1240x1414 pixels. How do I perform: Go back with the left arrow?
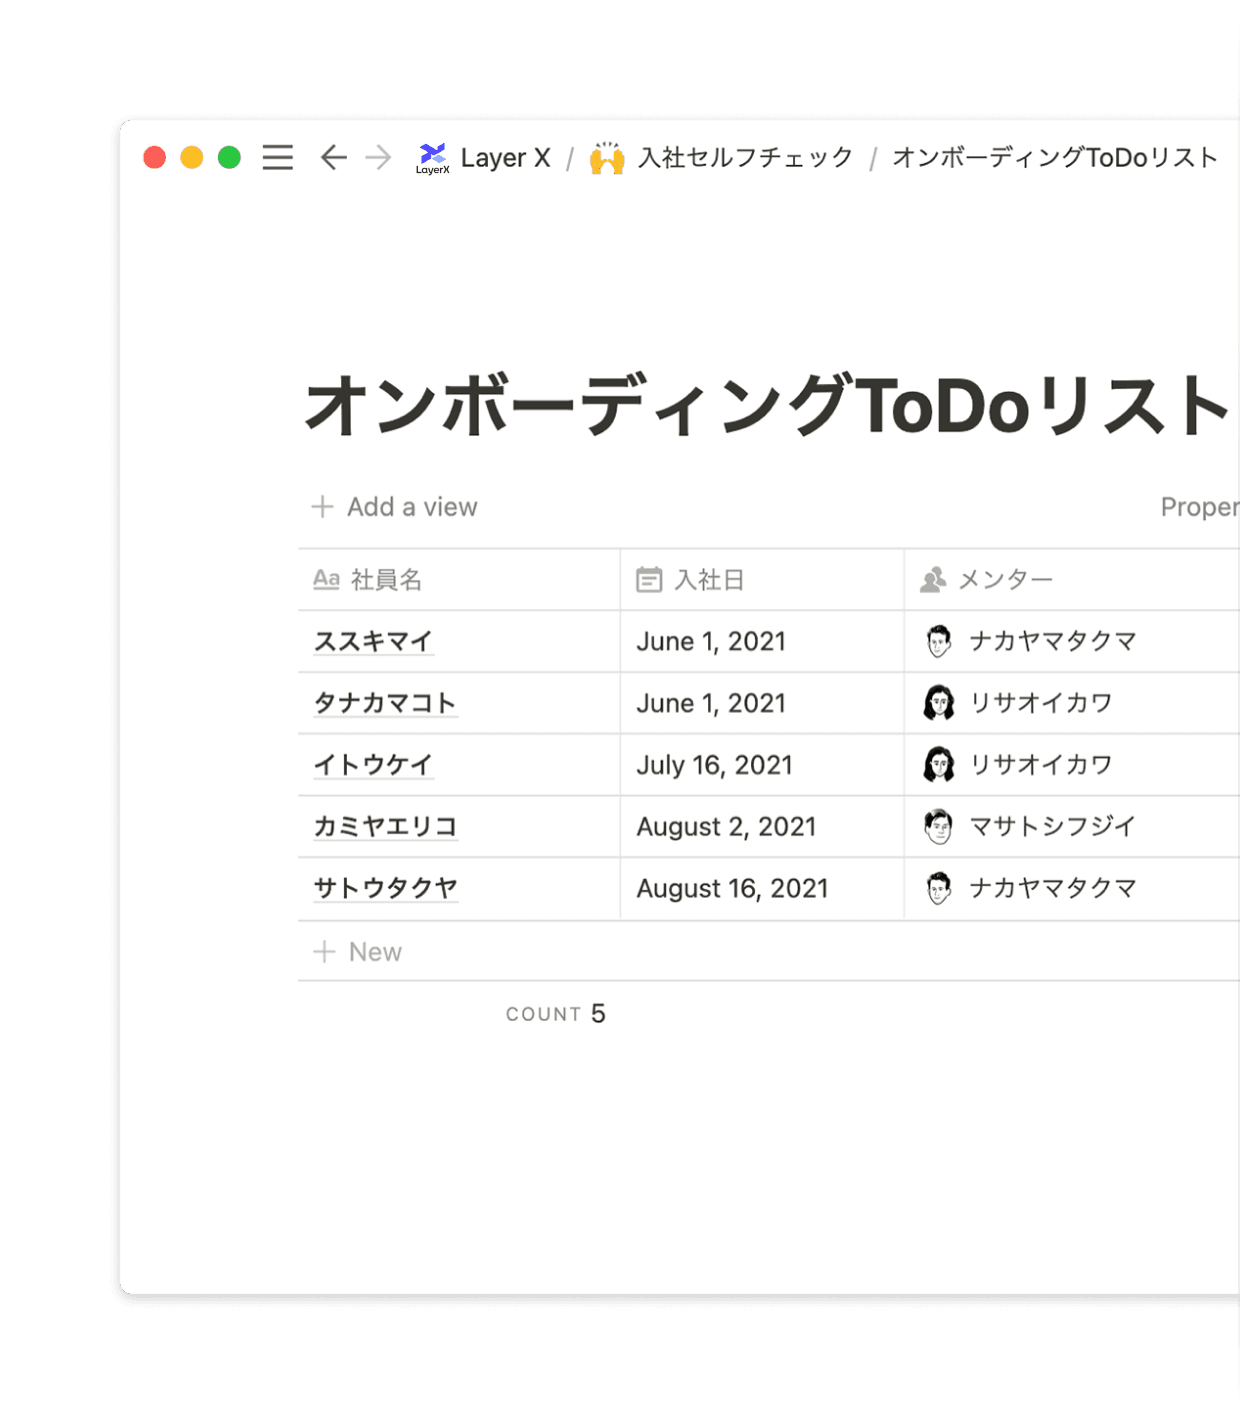333,158
